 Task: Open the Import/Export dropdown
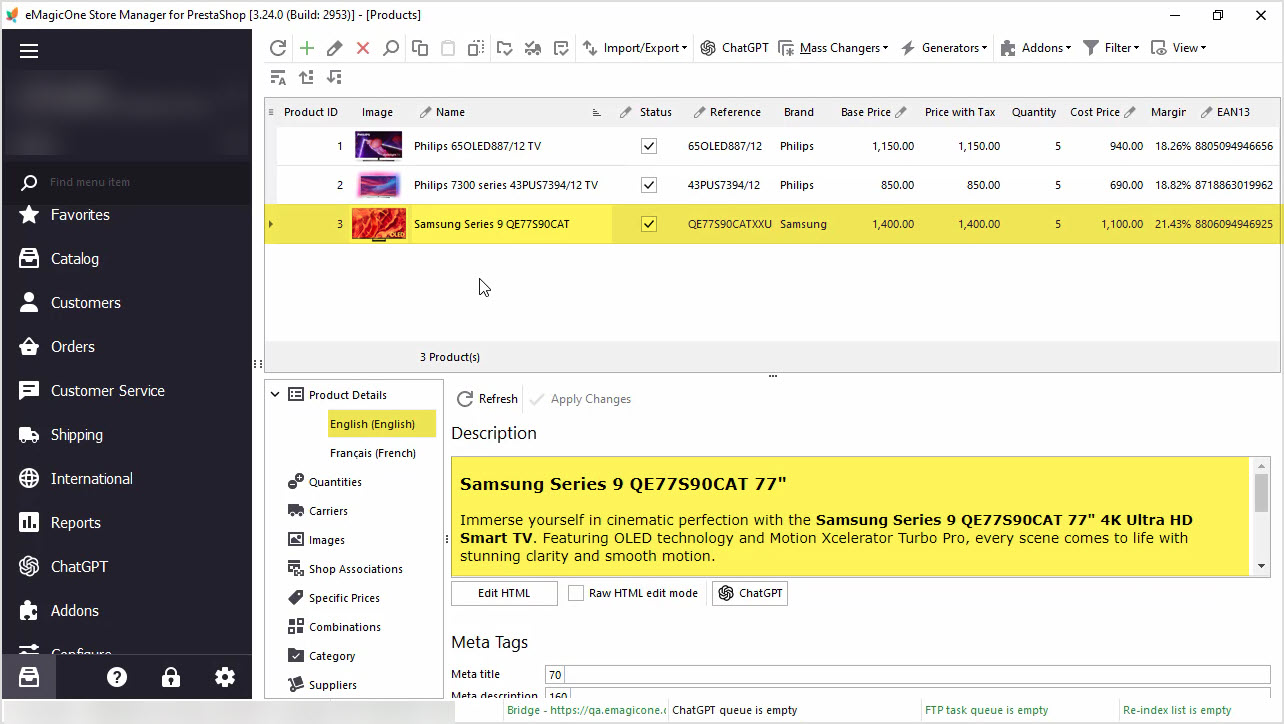(x=635, y=48)
